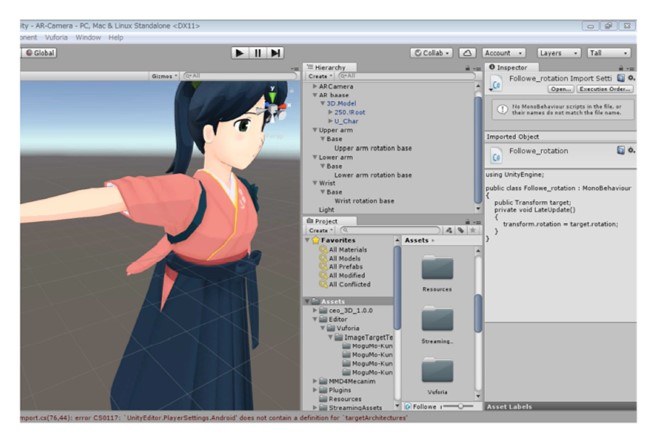This screenshot has width=655, height=439.
Task: Open the Account dropdown
Action: (504, 53)
